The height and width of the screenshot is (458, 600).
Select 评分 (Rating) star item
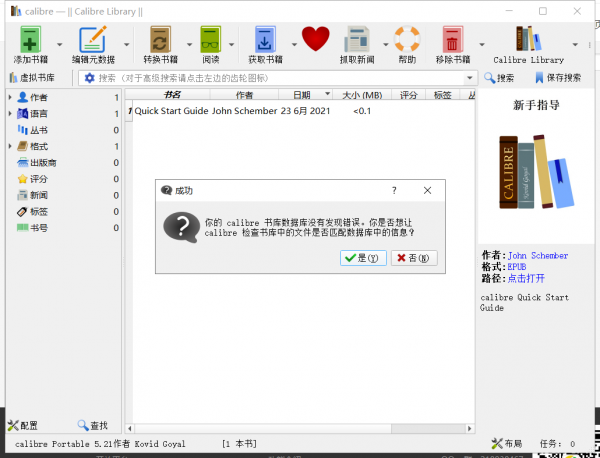[33, 179]
